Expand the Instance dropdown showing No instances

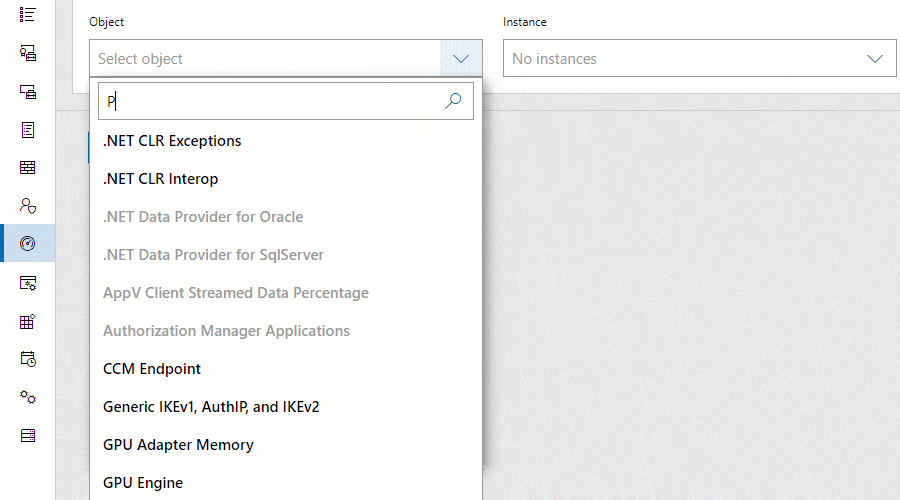pyautogui.click(x=700, y=59)
